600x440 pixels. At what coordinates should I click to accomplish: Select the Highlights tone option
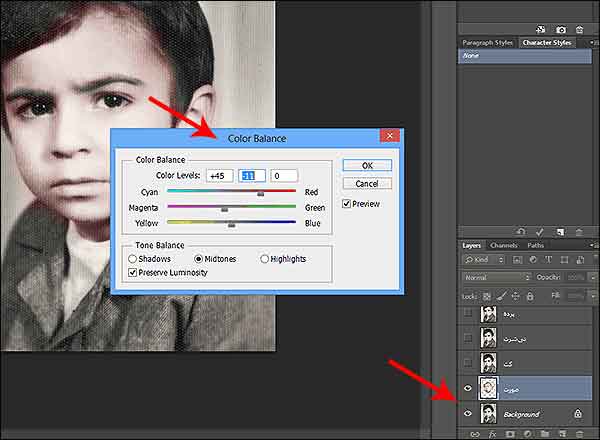(x=264, y=259)
